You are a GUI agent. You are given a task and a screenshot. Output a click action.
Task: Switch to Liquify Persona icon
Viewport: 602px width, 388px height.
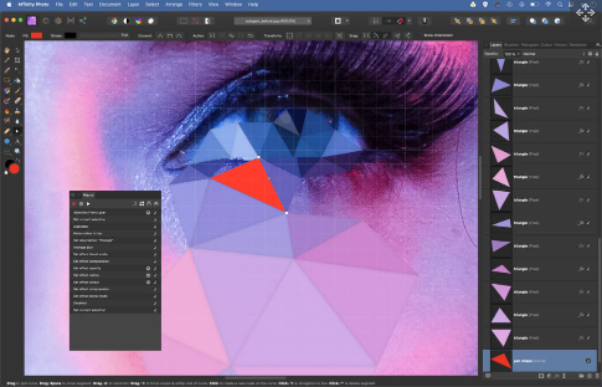pos(46,21)
